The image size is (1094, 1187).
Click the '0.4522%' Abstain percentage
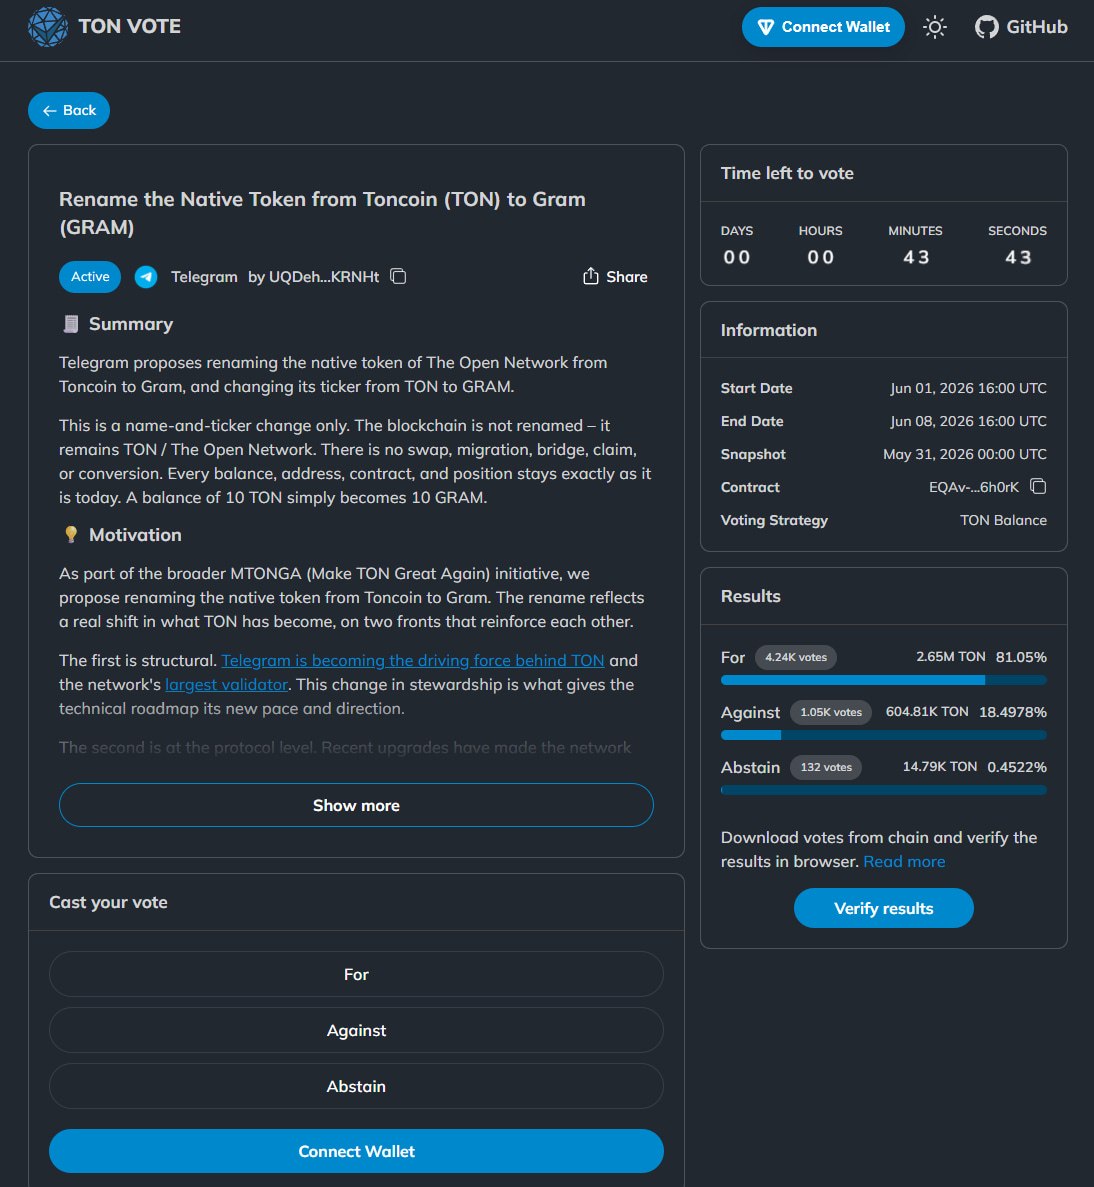click(x=1017, y=768)
